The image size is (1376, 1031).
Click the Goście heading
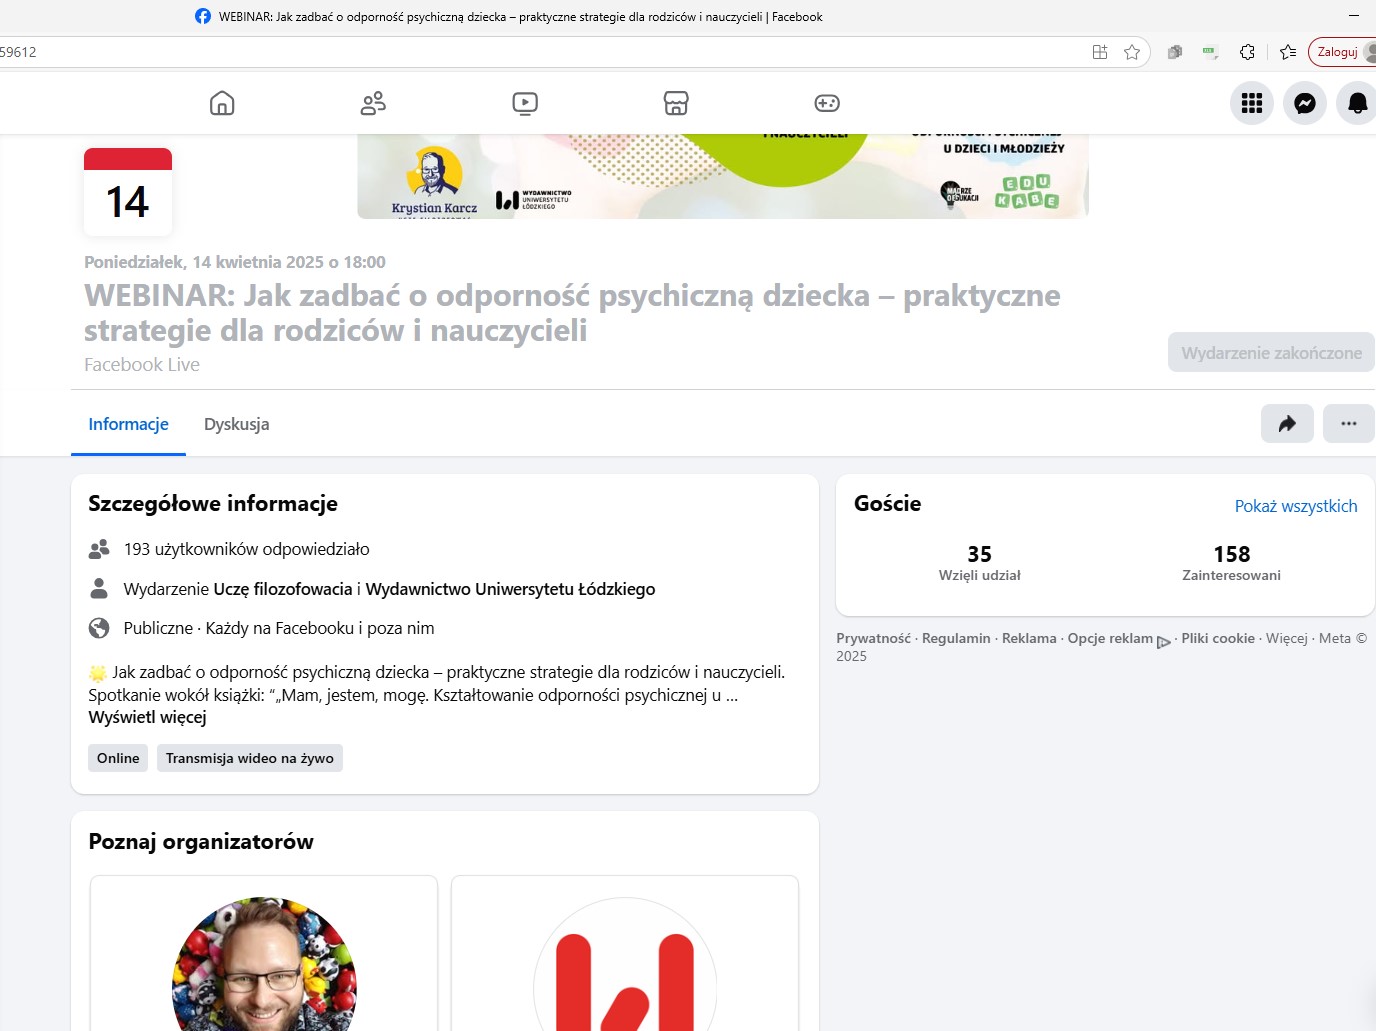tap(888, 503)
